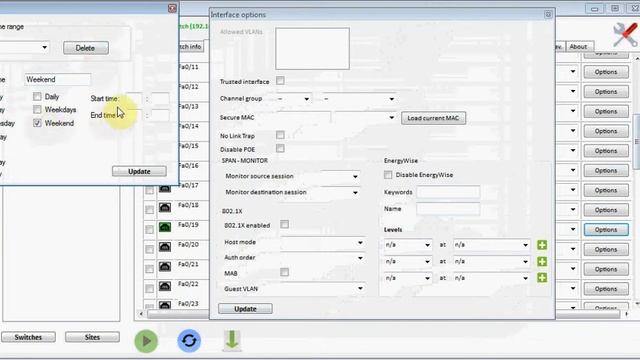Screen dimensions: 640x360
Task: Check the Daily option
Action: pos(37,96)
